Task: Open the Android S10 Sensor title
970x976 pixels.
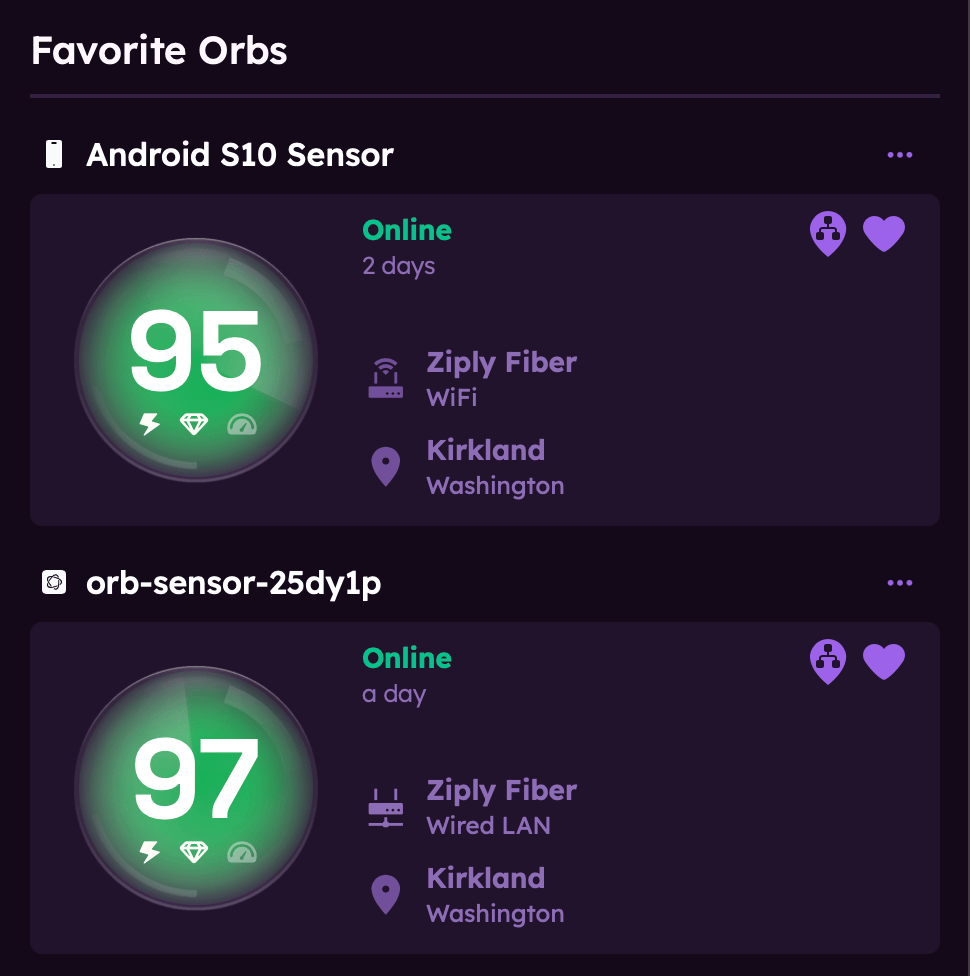Action: click(240, 155)
